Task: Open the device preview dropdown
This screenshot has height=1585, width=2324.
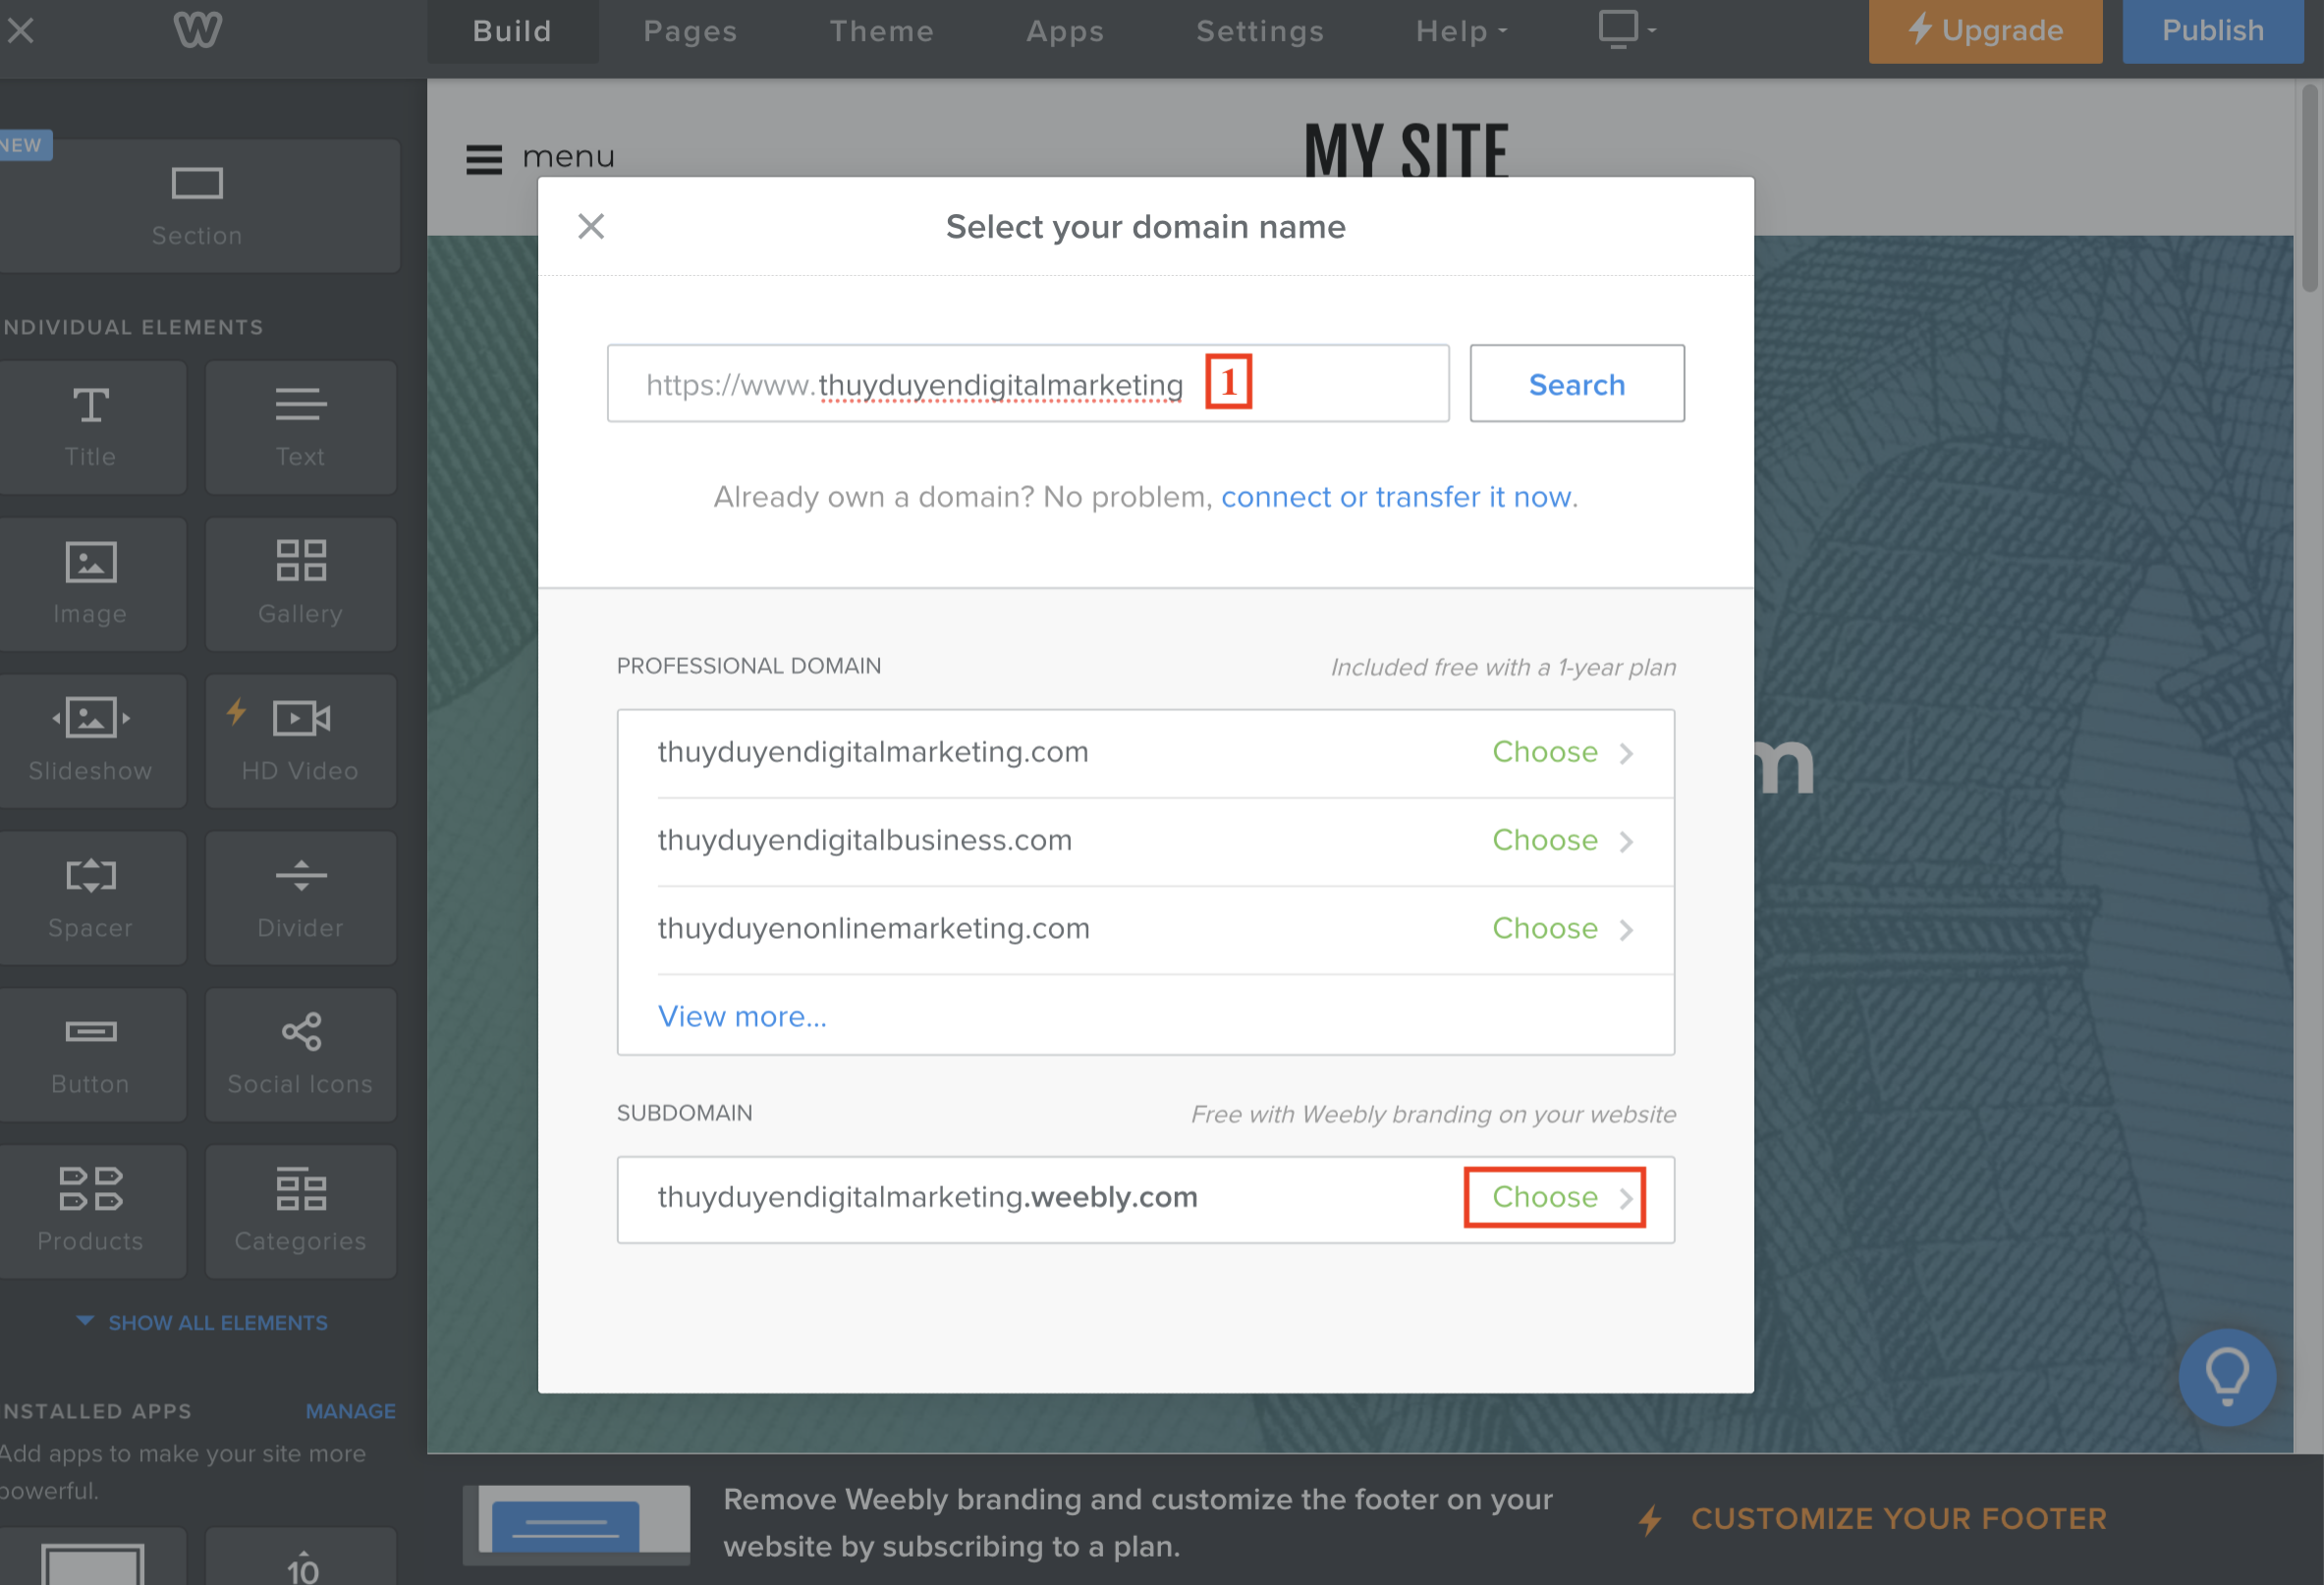Action: point(1627,30)
